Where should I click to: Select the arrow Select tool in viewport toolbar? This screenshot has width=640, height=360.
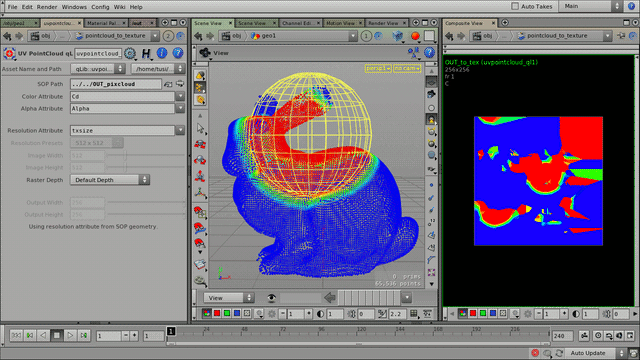(200, 128)
